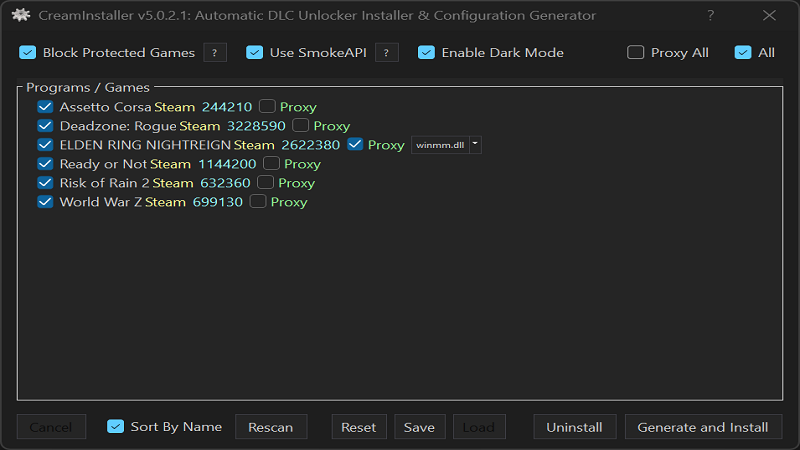Click Steam link for ELDEN RING NIGHTREIGN
800x450 pixels.
click(x=254, y=145)
